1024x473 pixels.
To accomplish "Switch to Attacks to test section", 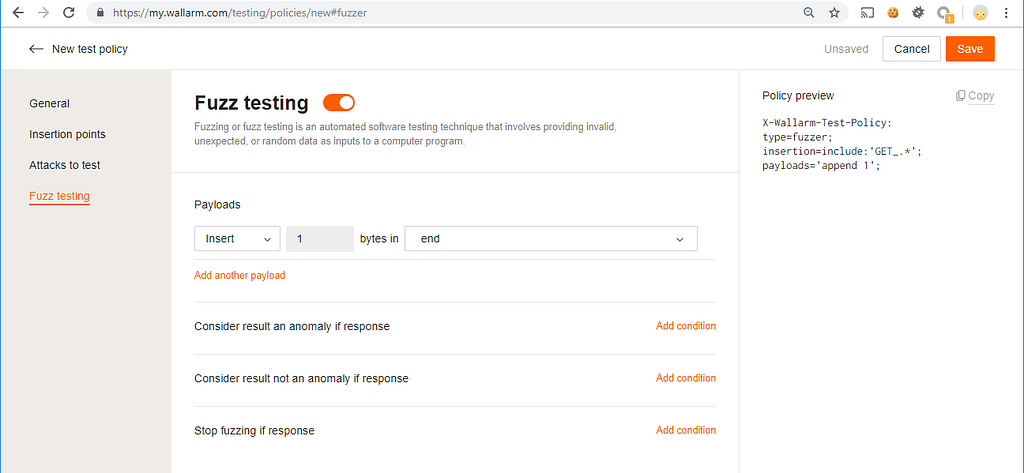I will [x=65, y=165].
